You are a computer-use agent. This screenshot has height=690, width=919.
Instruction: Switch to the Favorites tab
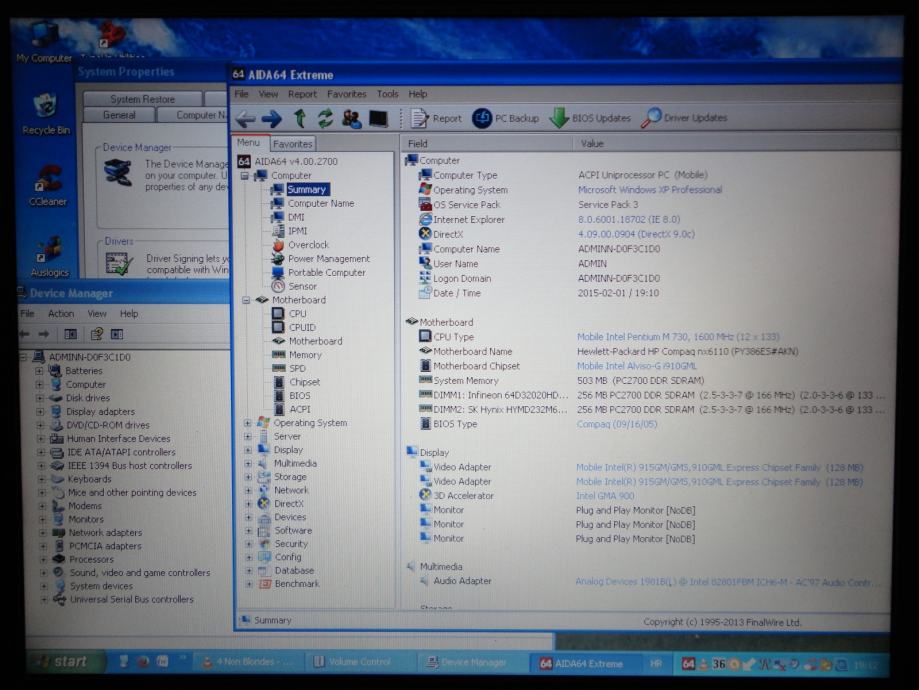click(x=293, y=144)
